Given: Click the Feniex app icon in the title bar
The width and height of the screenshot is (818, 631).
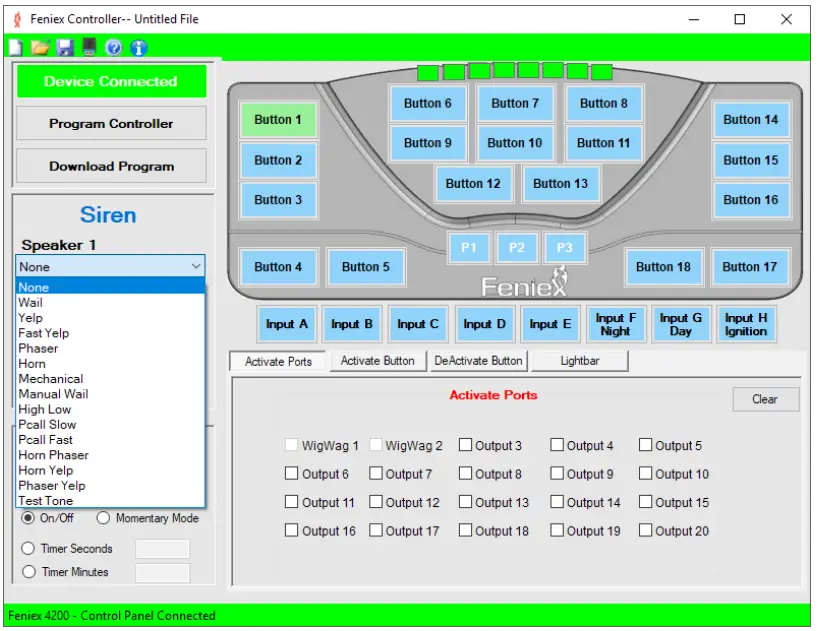Looking at the screenshot, I should [x=17, y=20].
